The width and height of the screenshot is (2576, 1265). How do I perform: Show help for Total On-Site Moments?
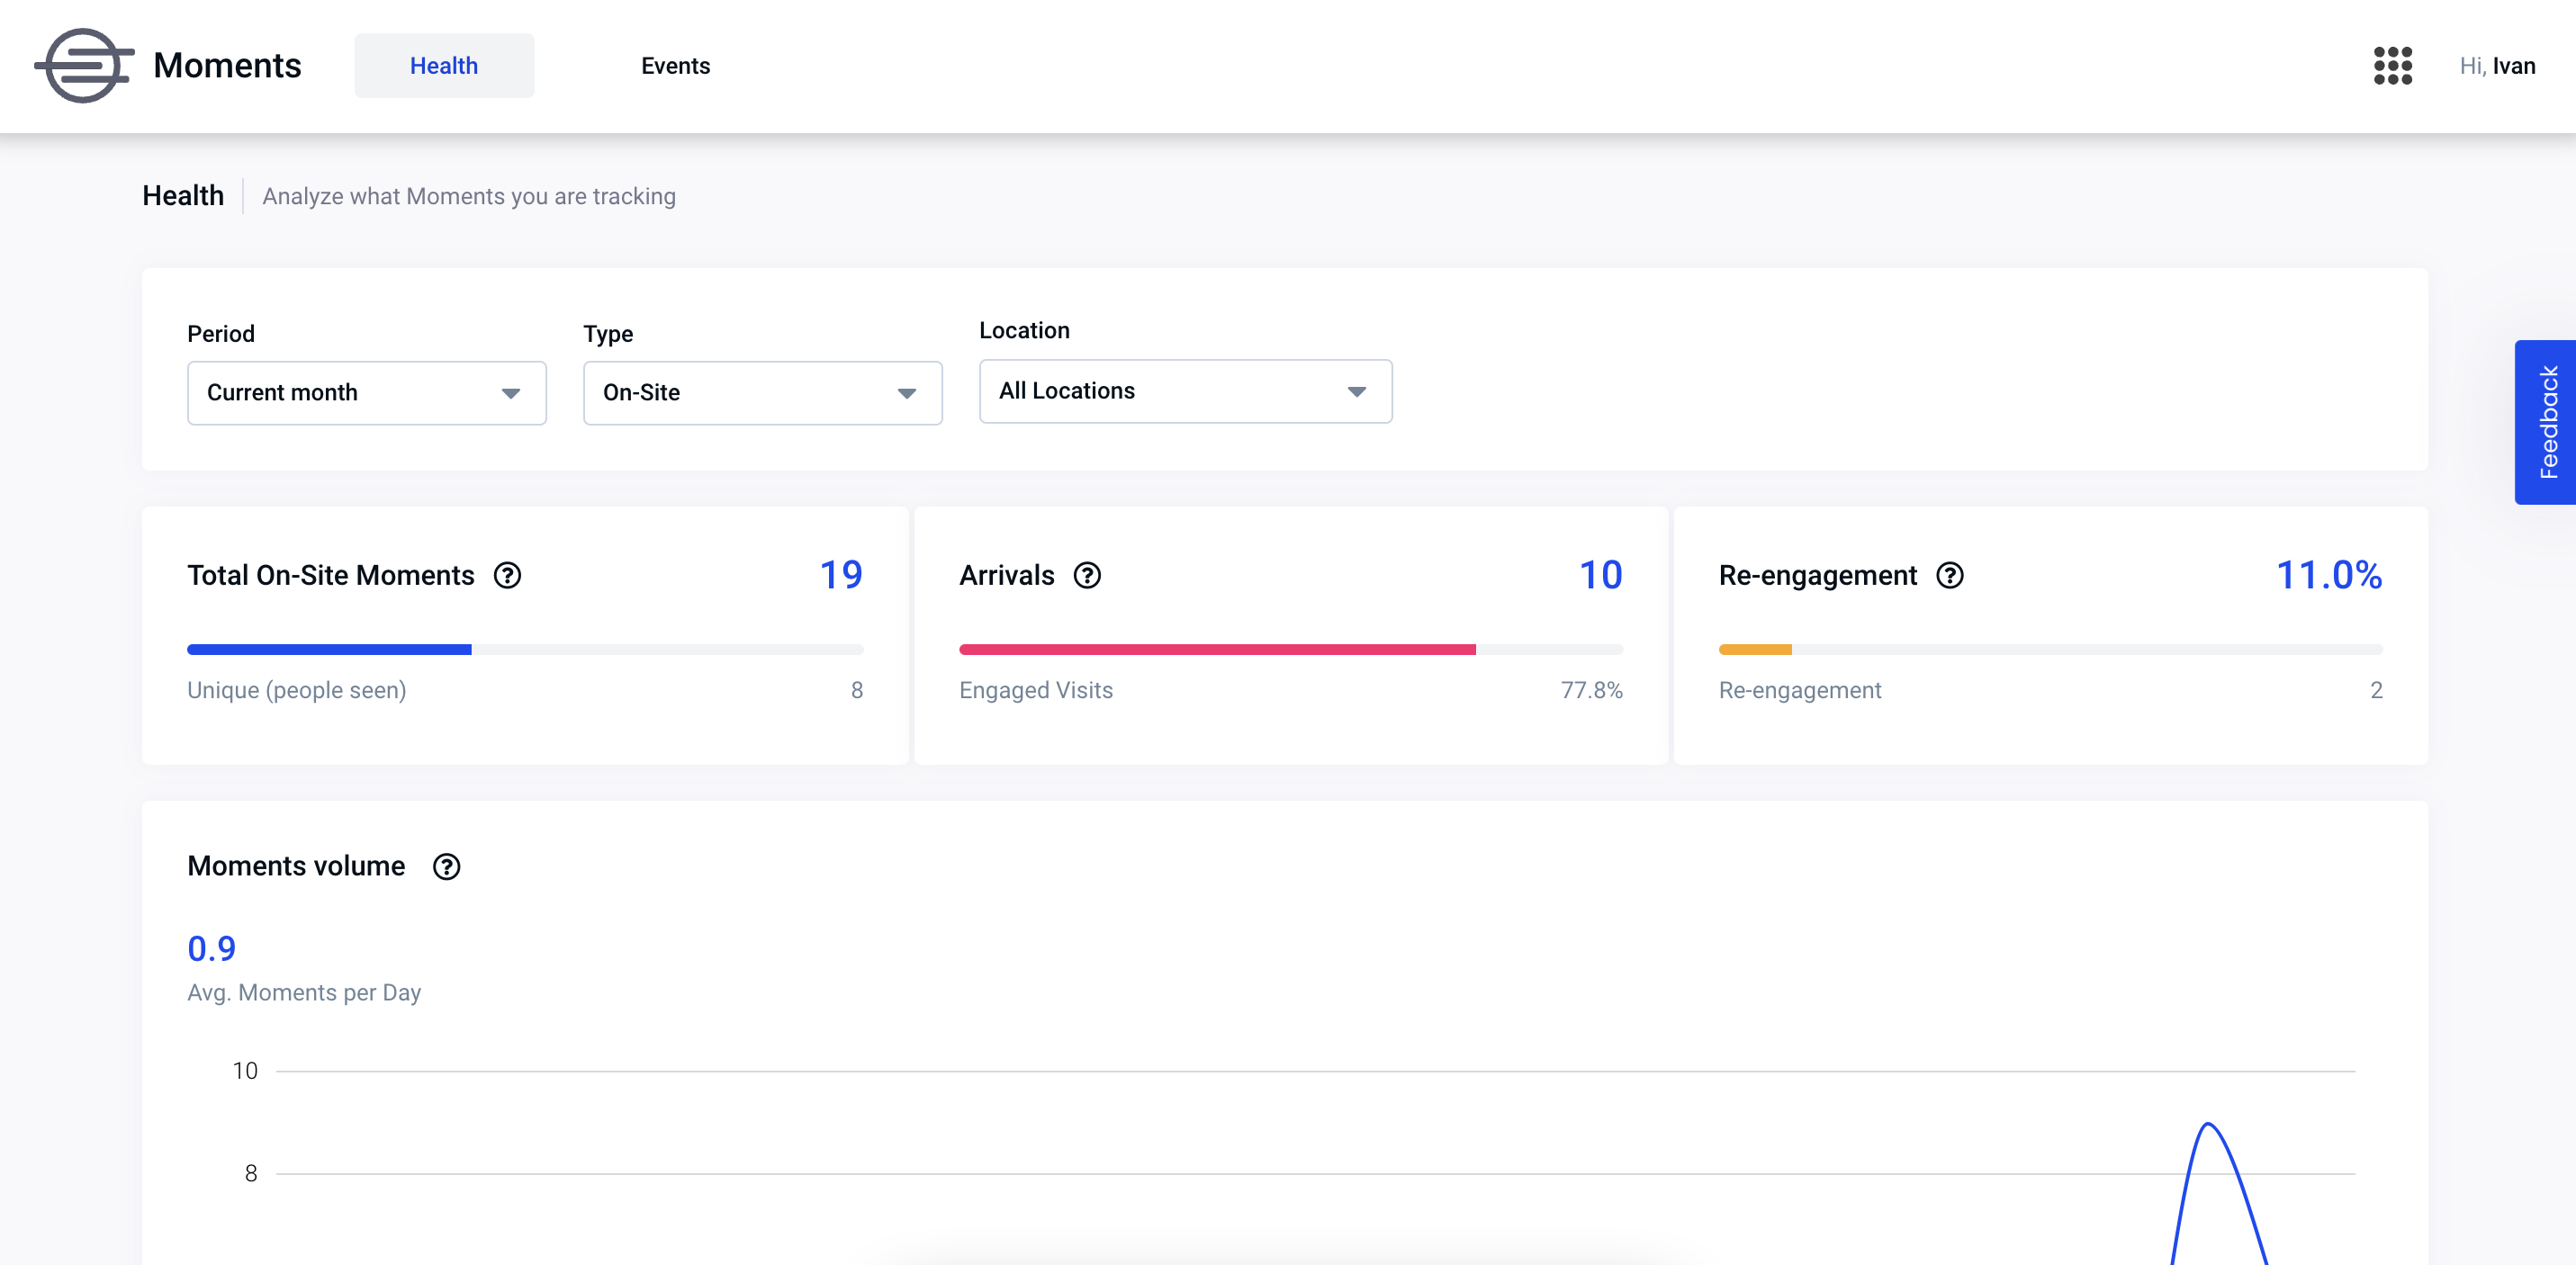click(x=508, y=575)
